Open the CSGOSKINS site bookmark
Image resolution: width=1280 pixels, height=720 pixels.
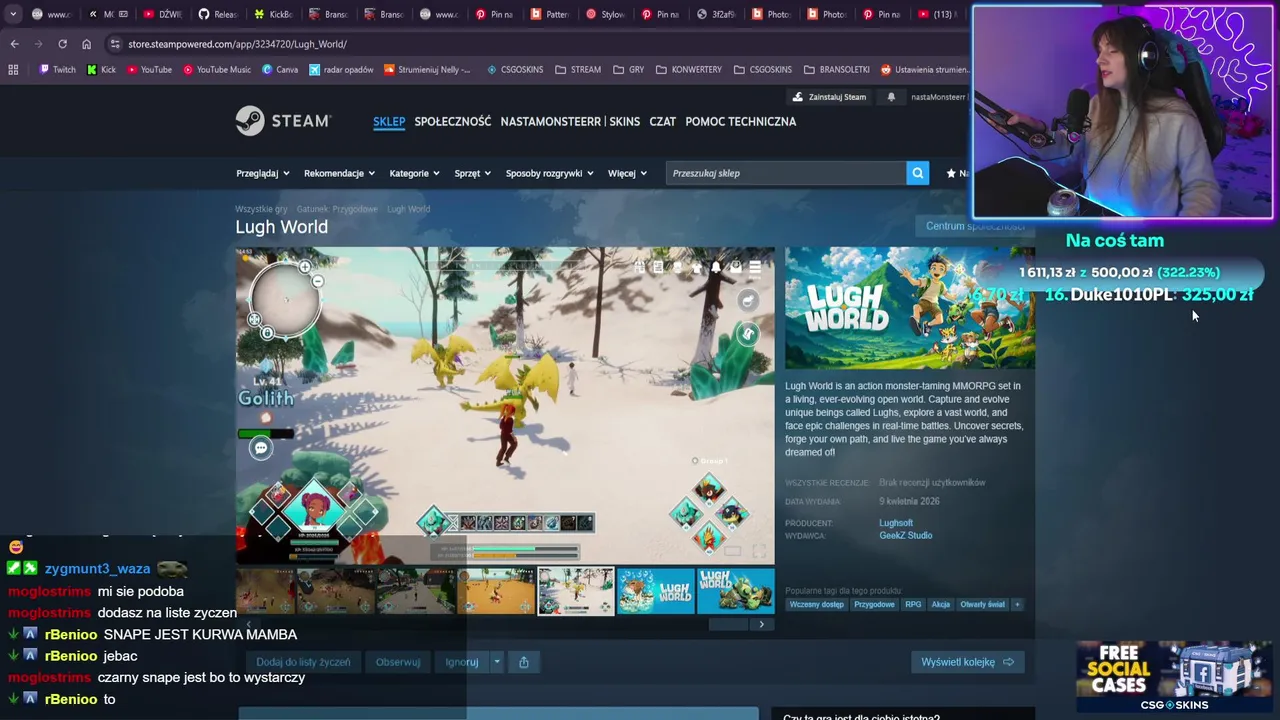pos(515,70)
